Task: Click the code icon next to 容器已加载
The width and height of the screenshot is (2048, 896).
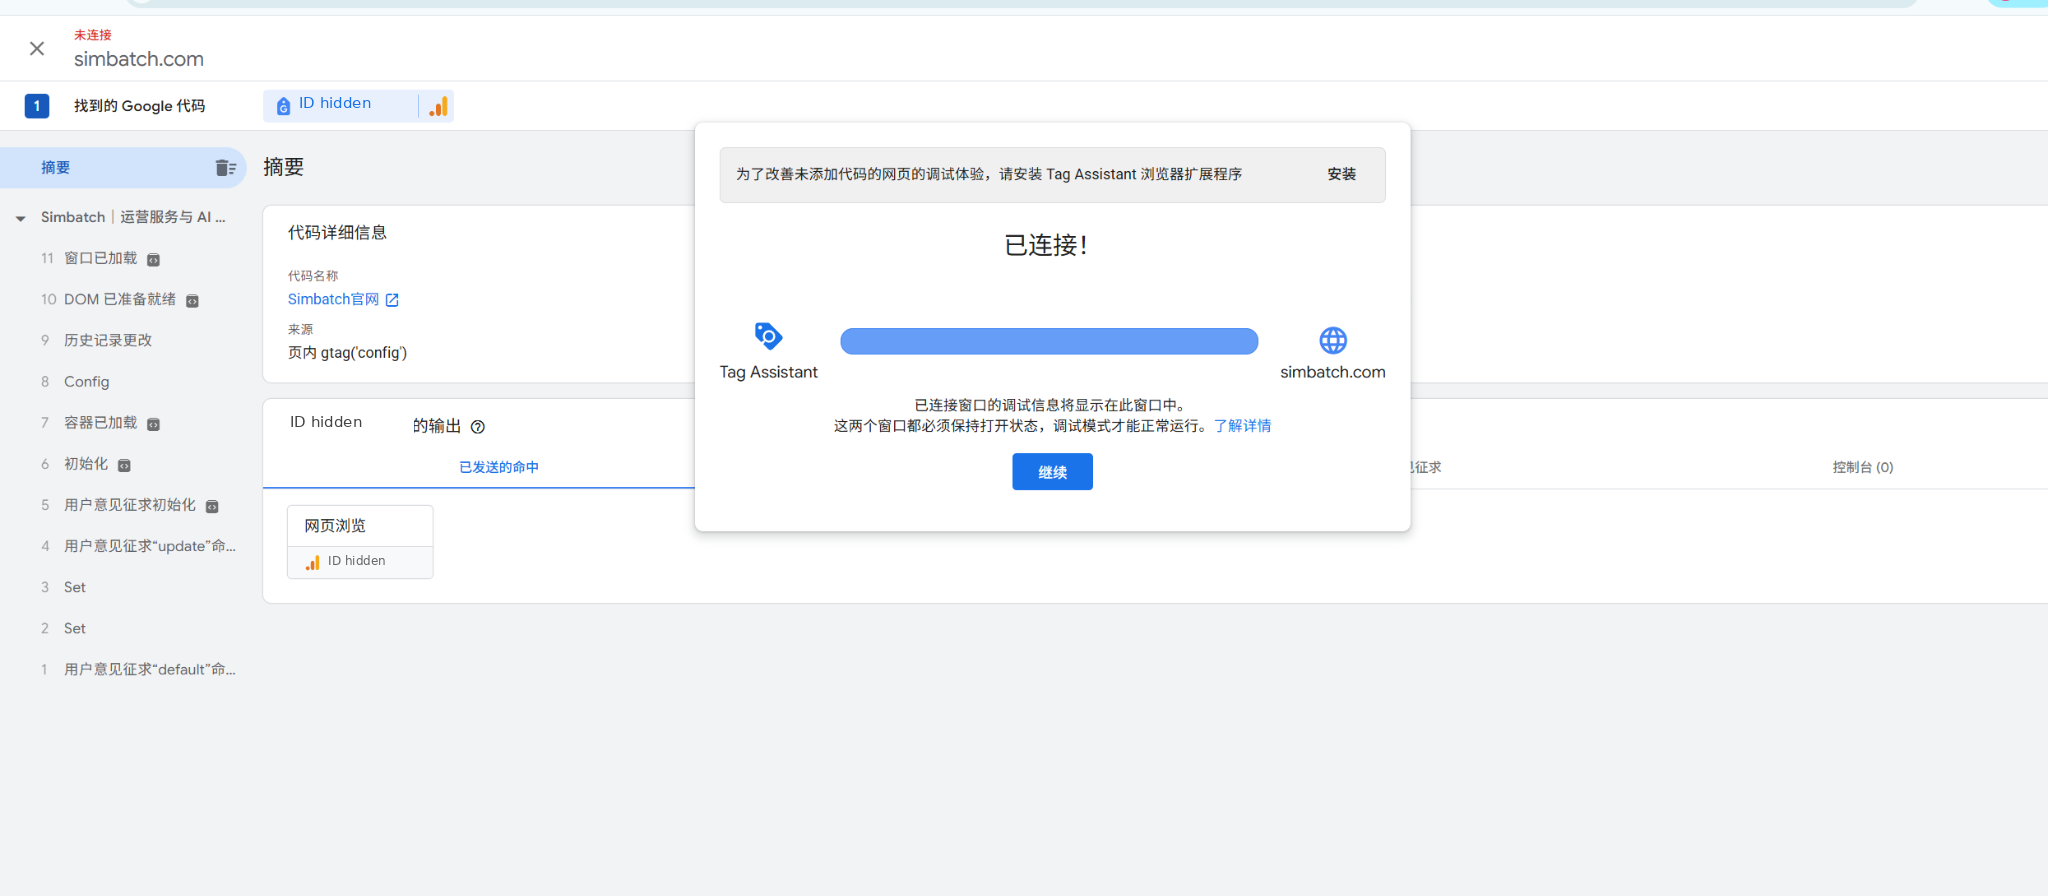Action: tap(154, 424)
